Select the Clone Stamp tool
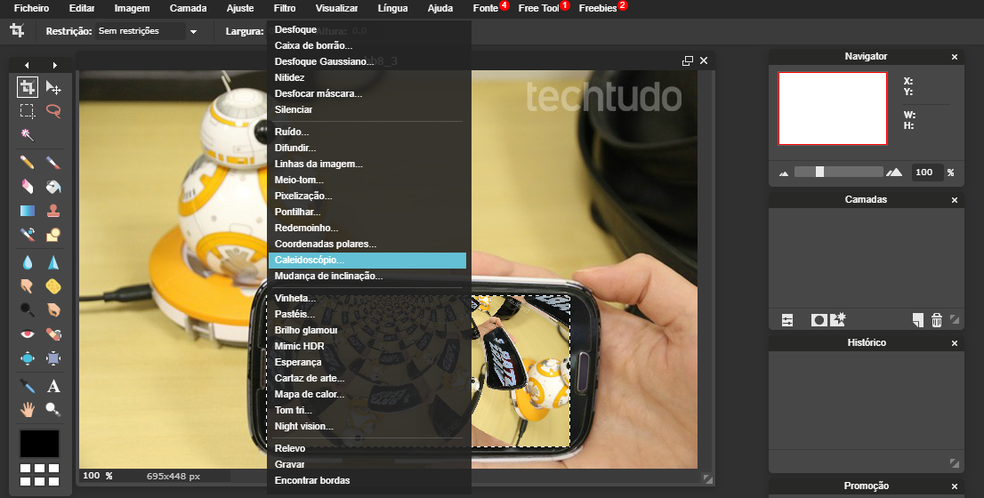Viewport: 984px width, 498px height. [53, 211]
